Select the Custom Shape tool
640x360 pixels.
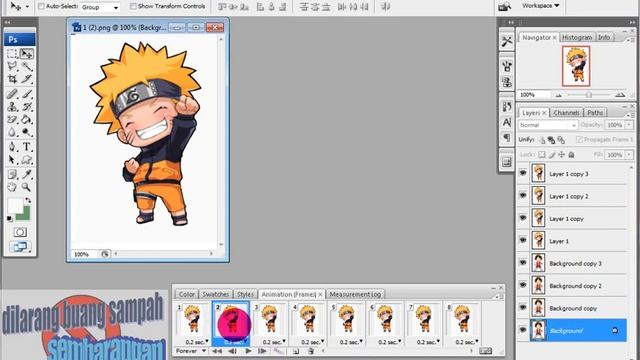[27, 160]
